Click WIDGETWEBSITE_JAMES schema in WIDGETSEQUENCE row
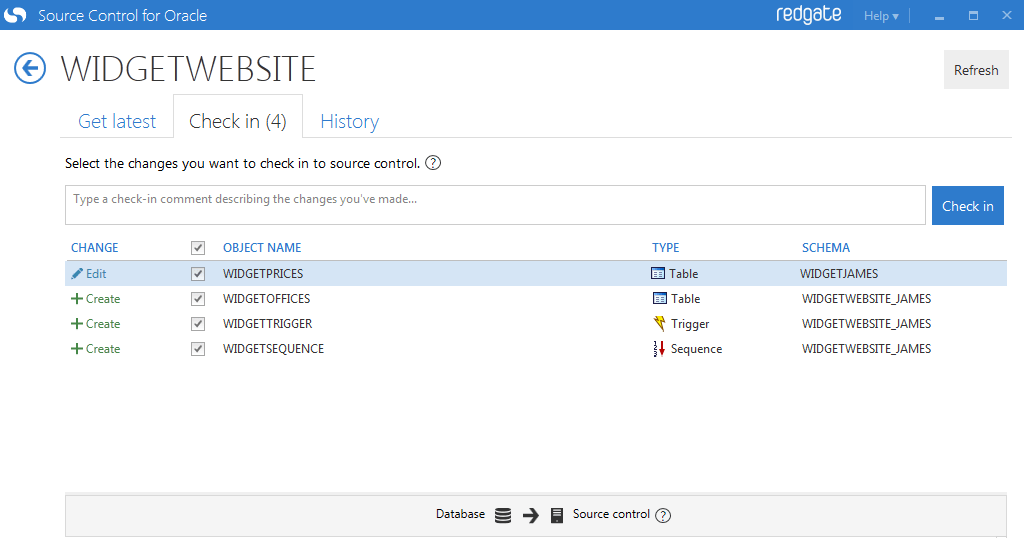The image size is (1024, 538). pos(866,349)
